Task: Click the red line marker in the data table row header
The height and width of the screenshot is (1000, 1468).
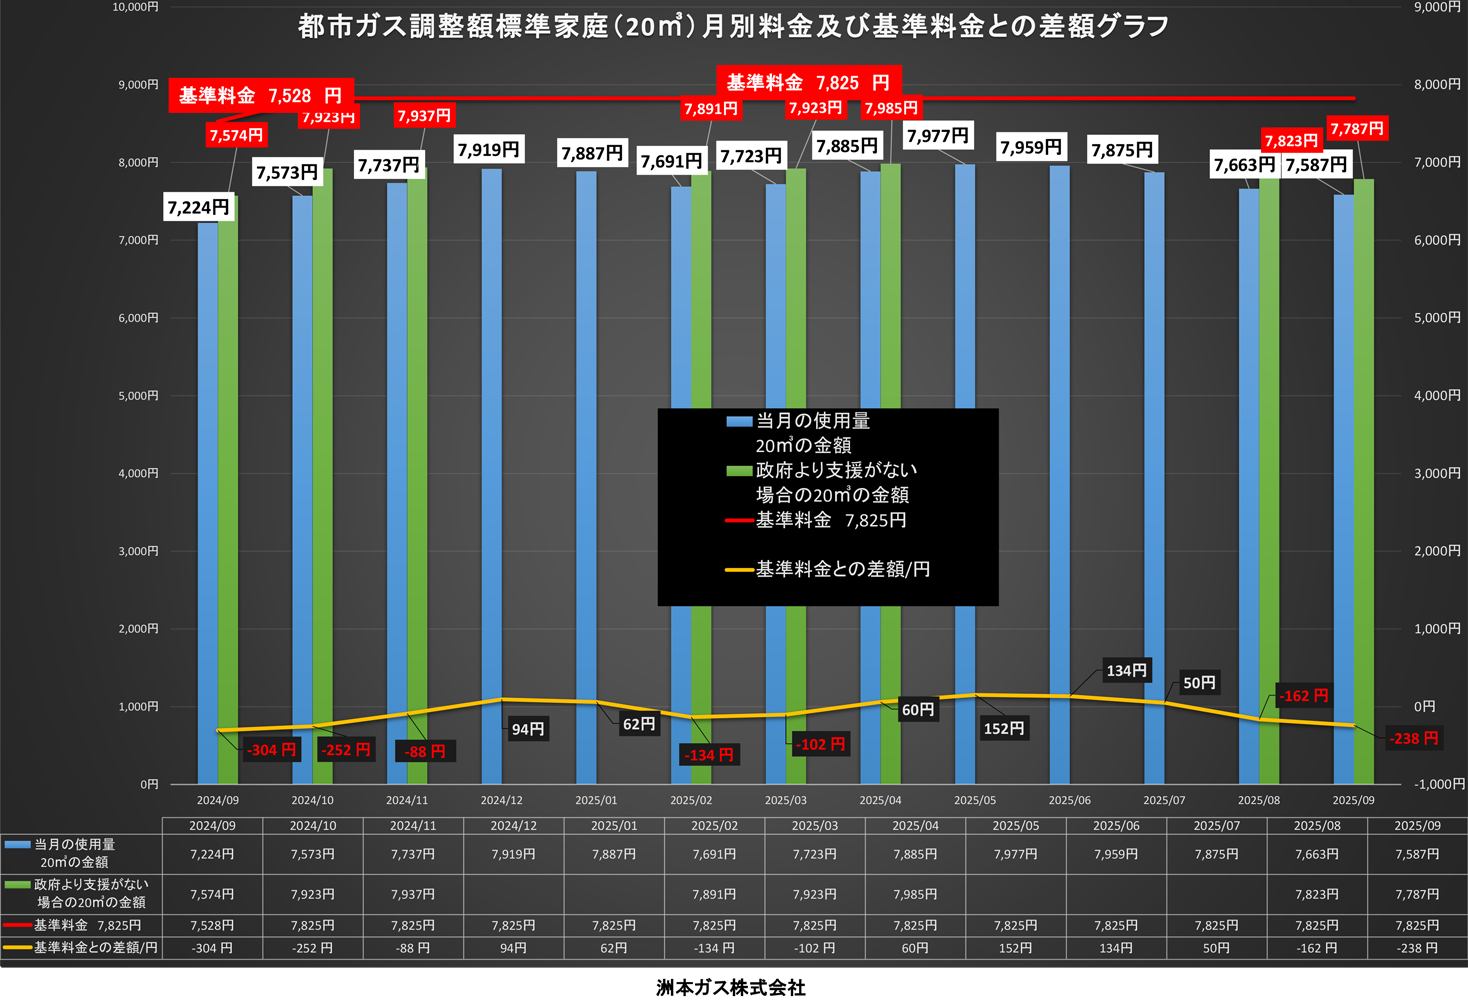Action: click(x=17, y=926)
